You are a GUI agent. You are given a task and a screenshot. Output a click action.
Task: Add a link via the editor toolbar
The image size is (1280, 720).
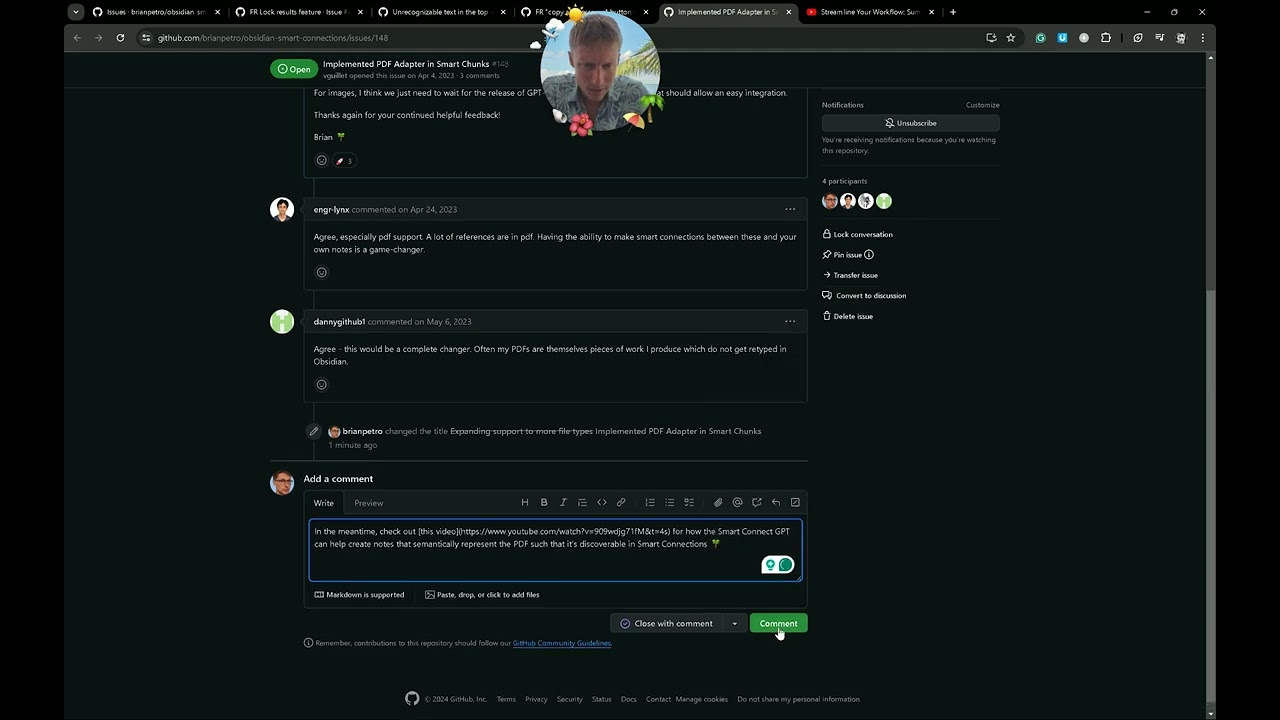(x=621, y=502)
